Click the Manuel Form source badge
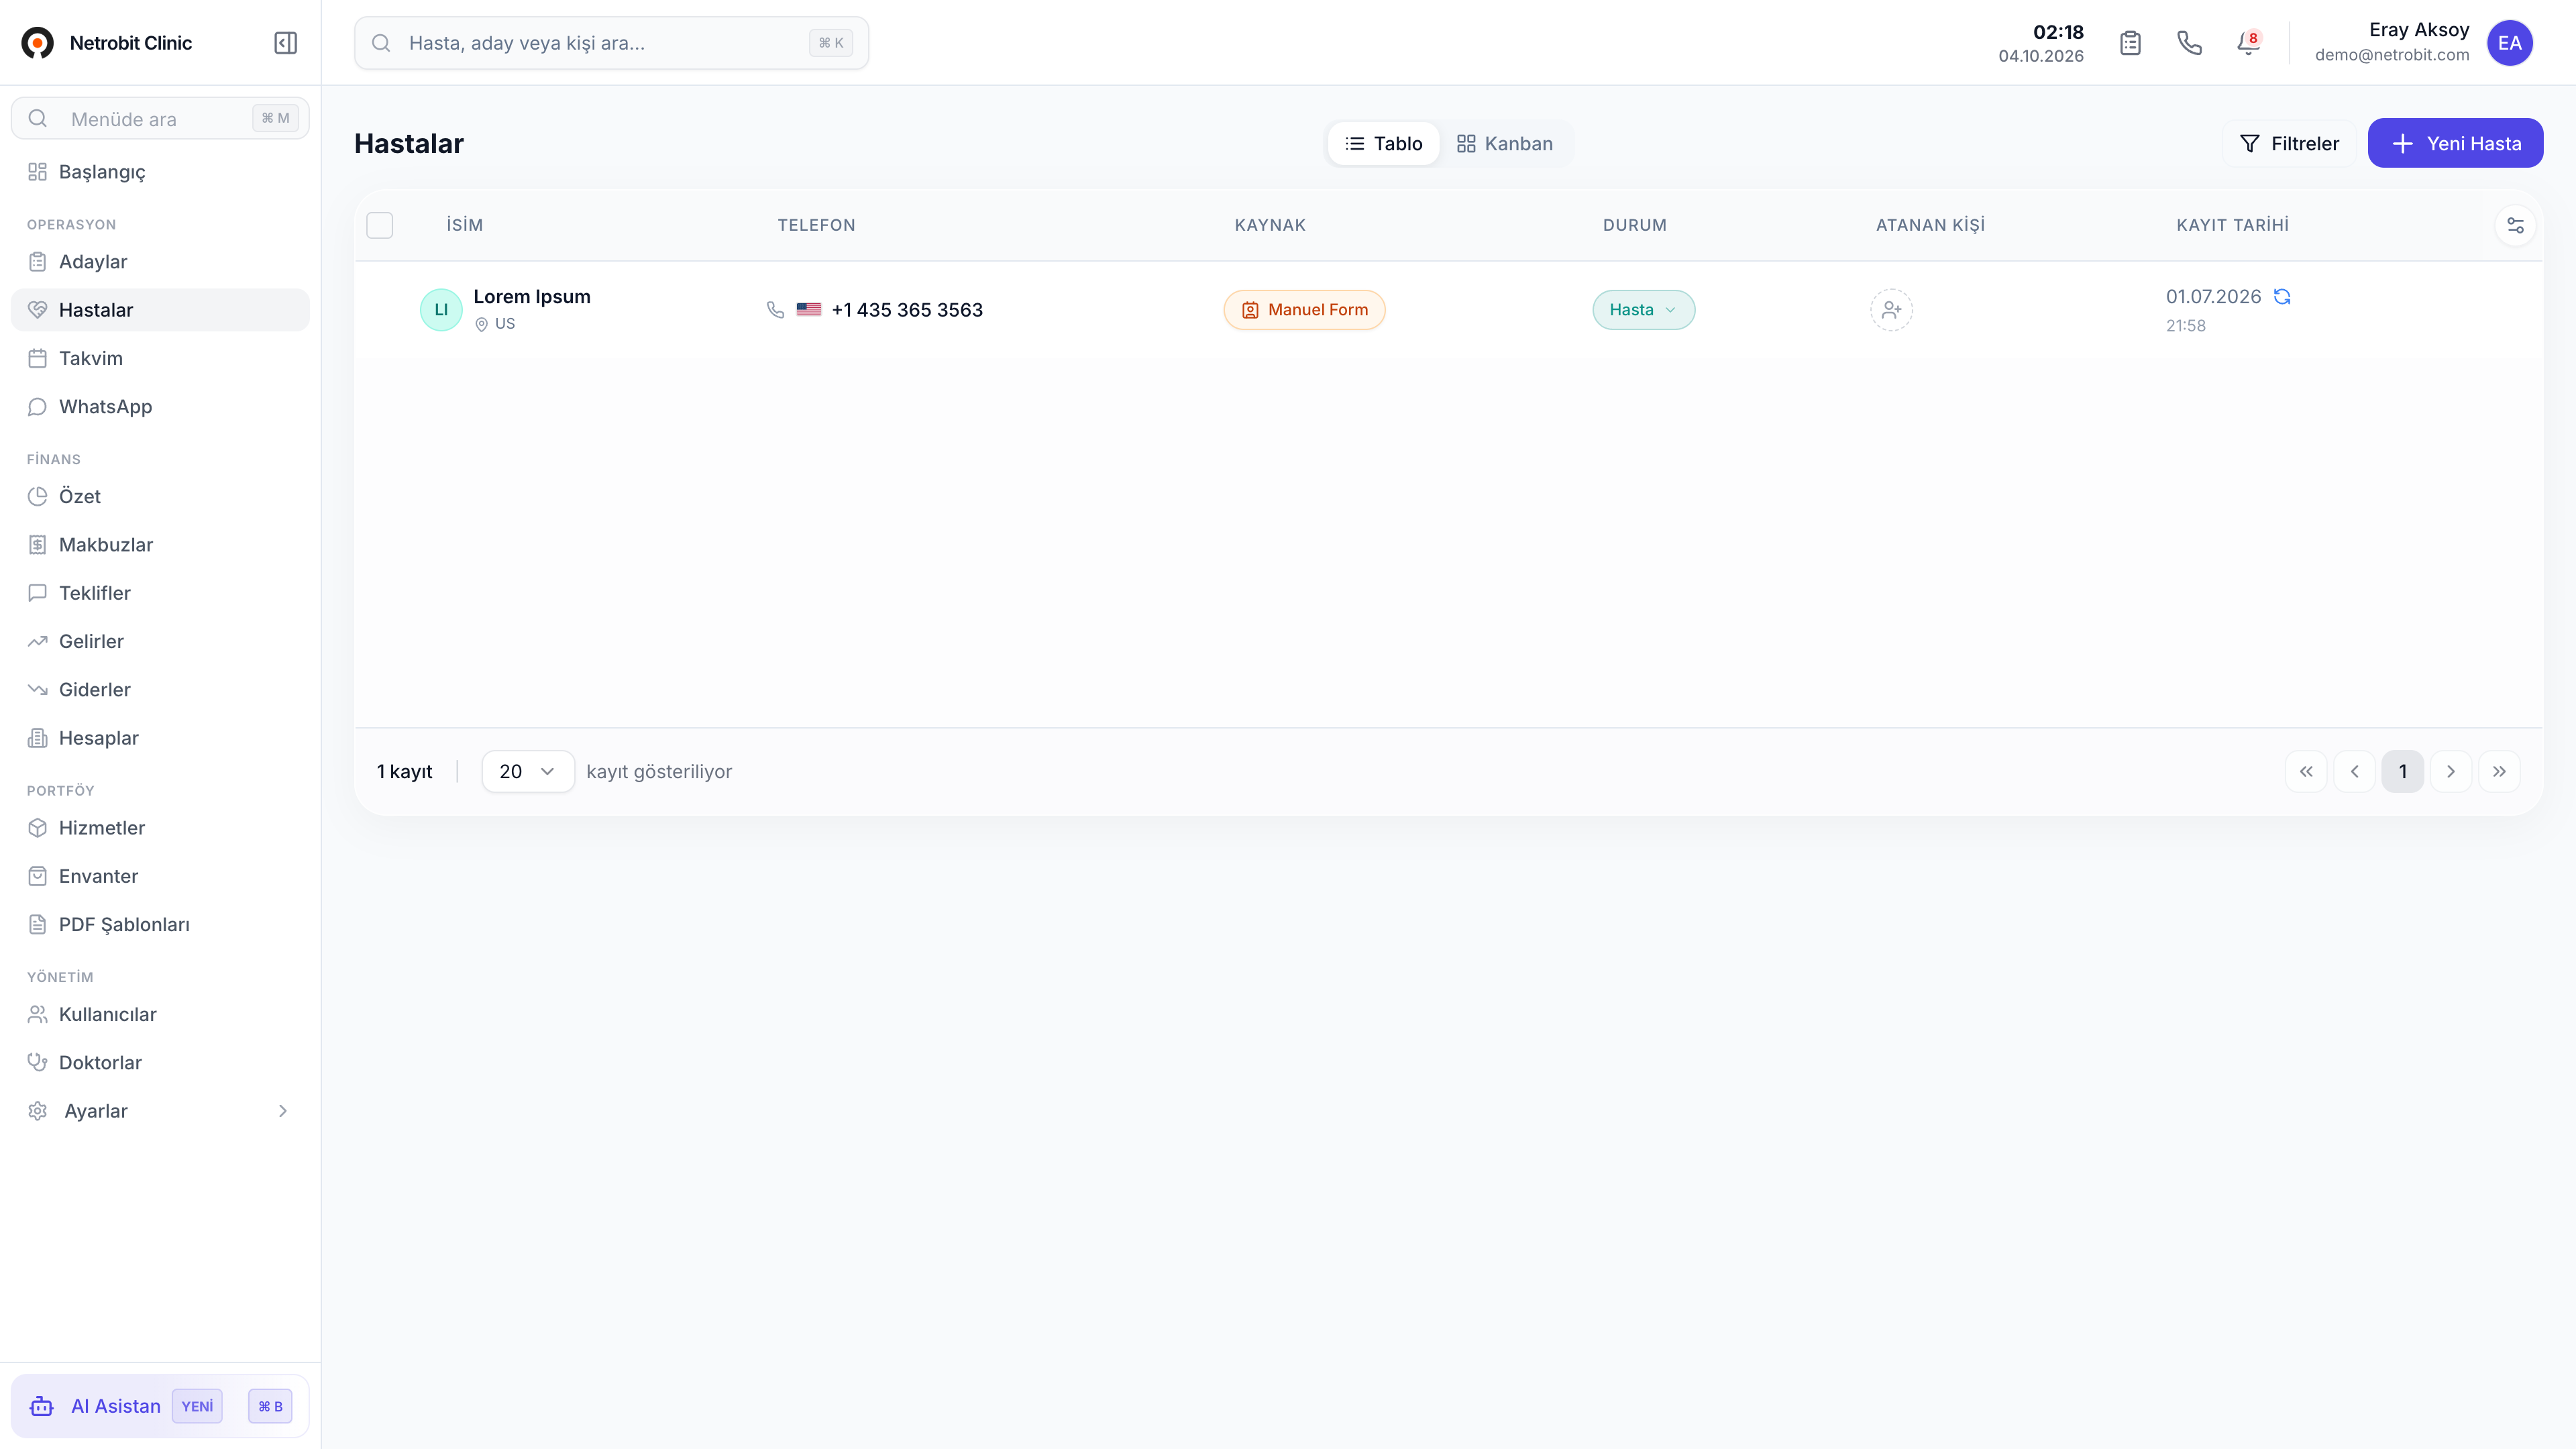 1304,310
